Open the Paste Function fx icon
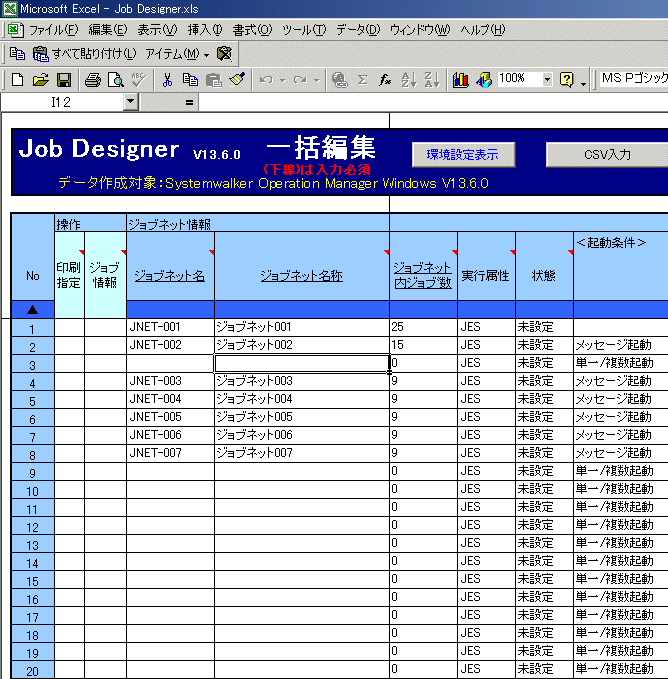 (385, 80)
